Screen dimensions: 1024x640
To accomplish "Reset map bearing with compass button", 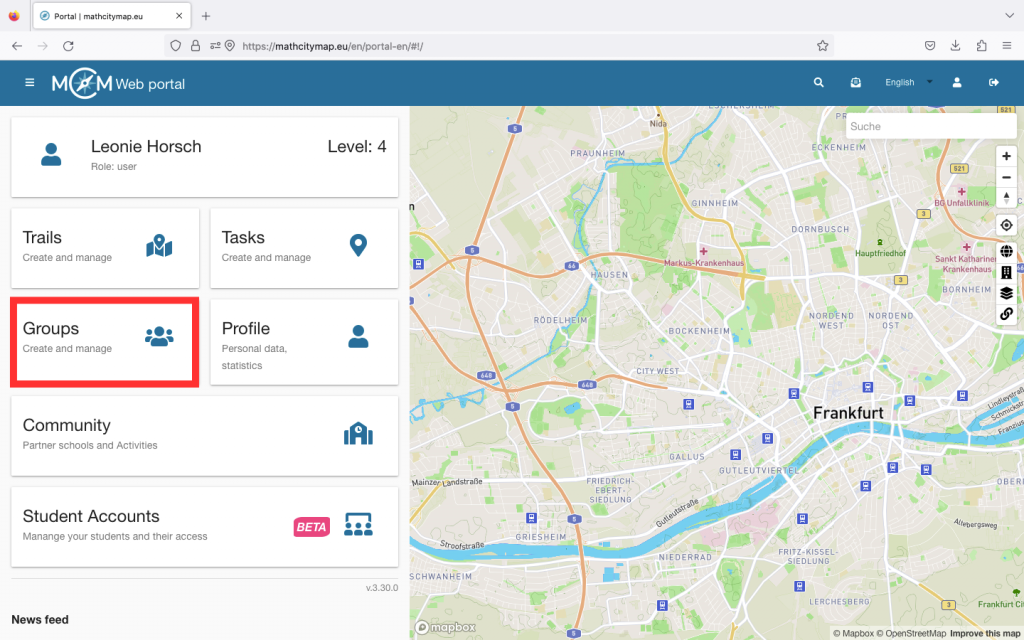I will coord(1006,198).
